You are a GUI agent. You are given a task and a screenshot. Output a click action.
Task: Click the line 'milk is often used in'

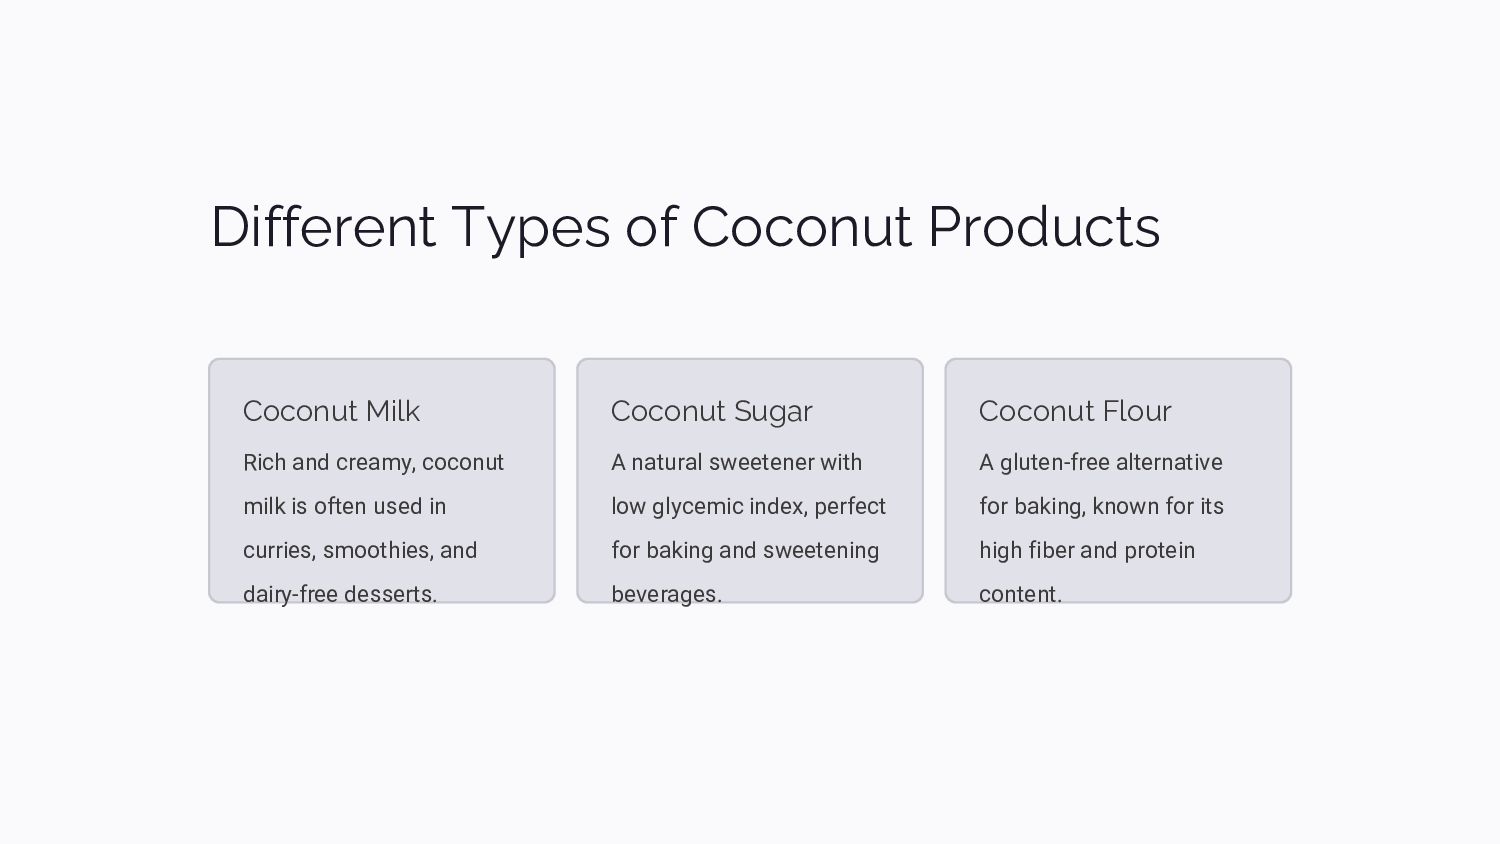344,507
